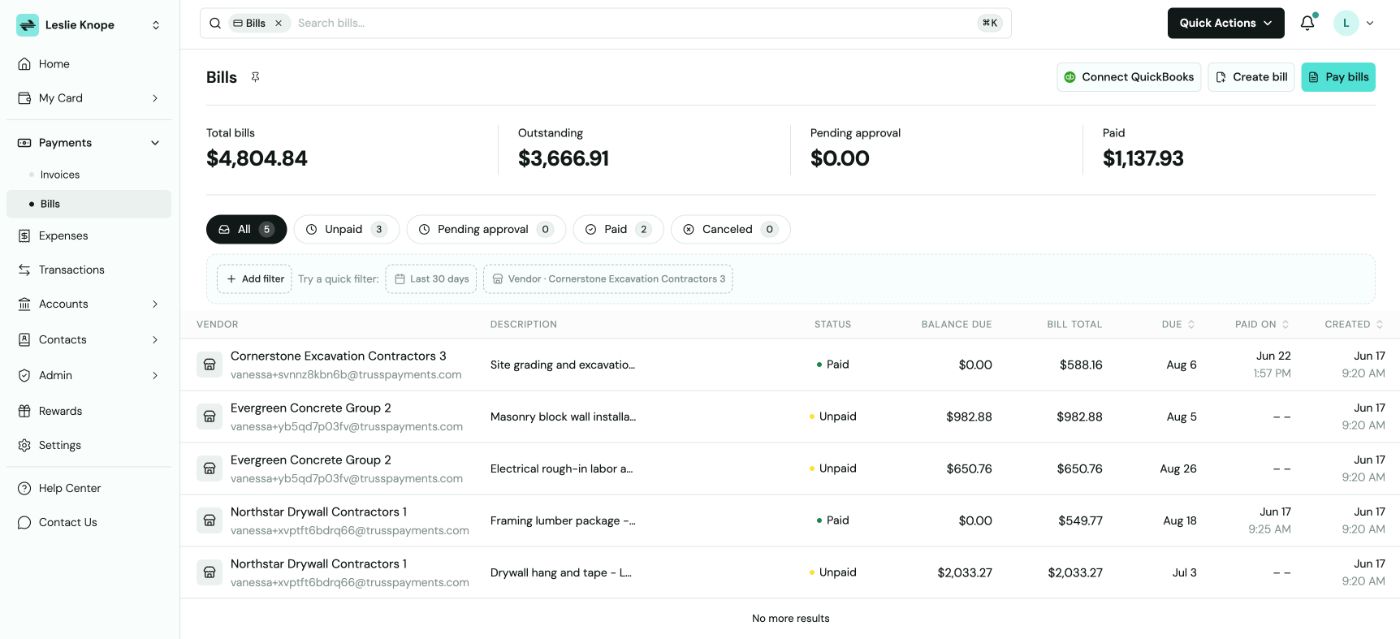
Task: Click the vendor icon on the Electrical rough-in row
Action: pos(209,469)
